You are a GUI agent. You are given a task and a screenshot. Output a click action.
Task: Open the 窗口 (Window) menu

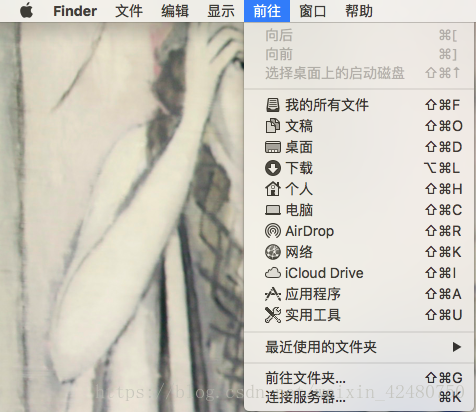click(313, 11)
